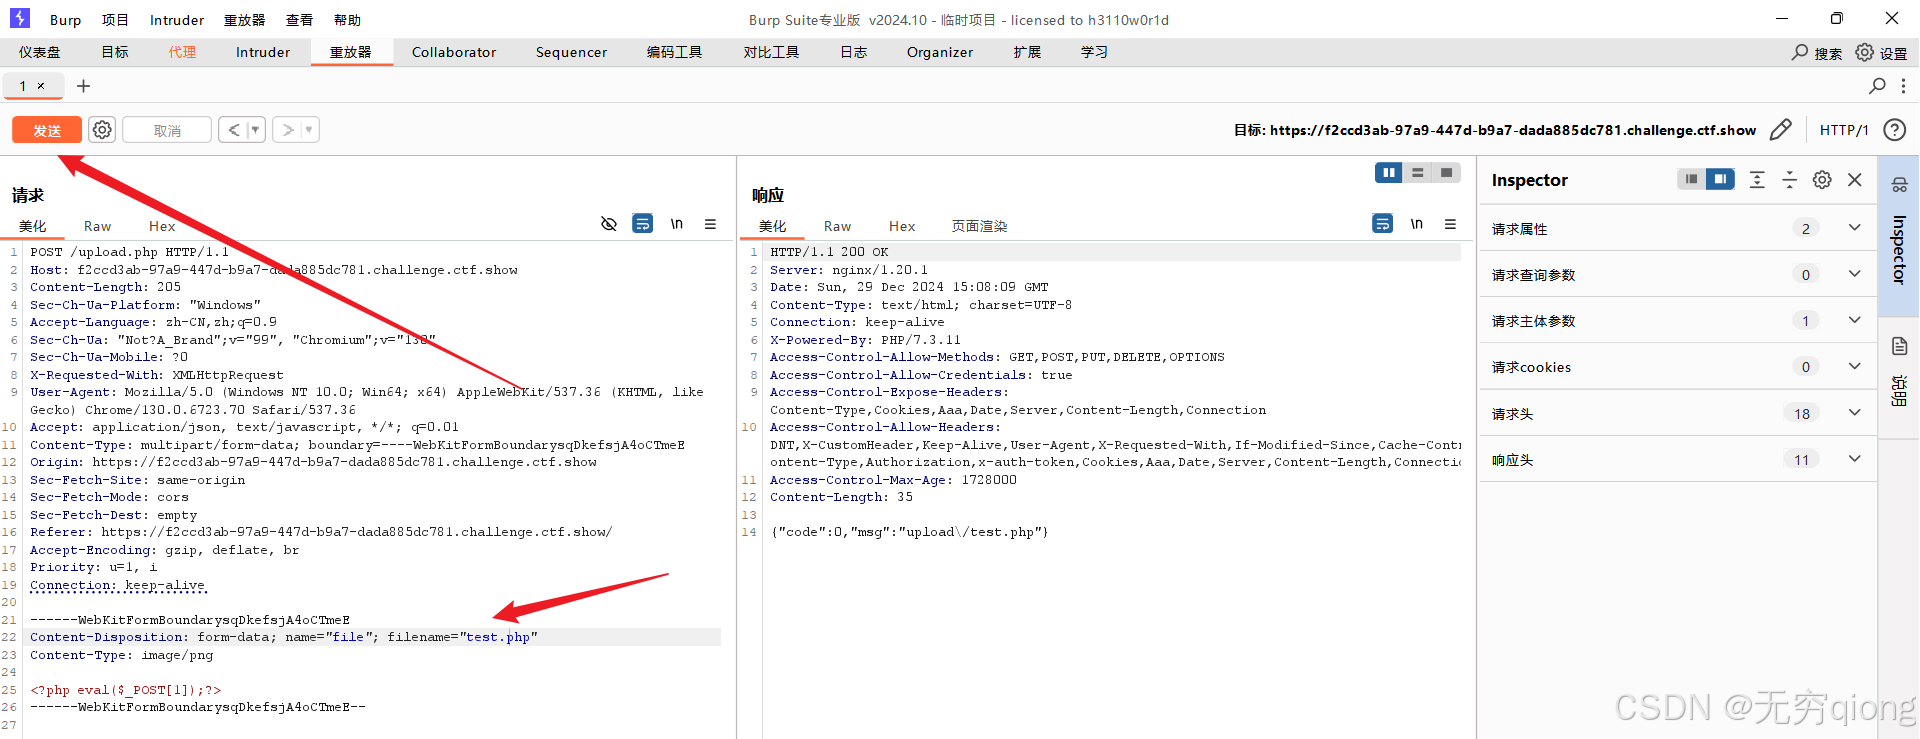Screen dimensions: 1920x739
Task: Add a new repeater tab with plus
Action: (84, 86)
